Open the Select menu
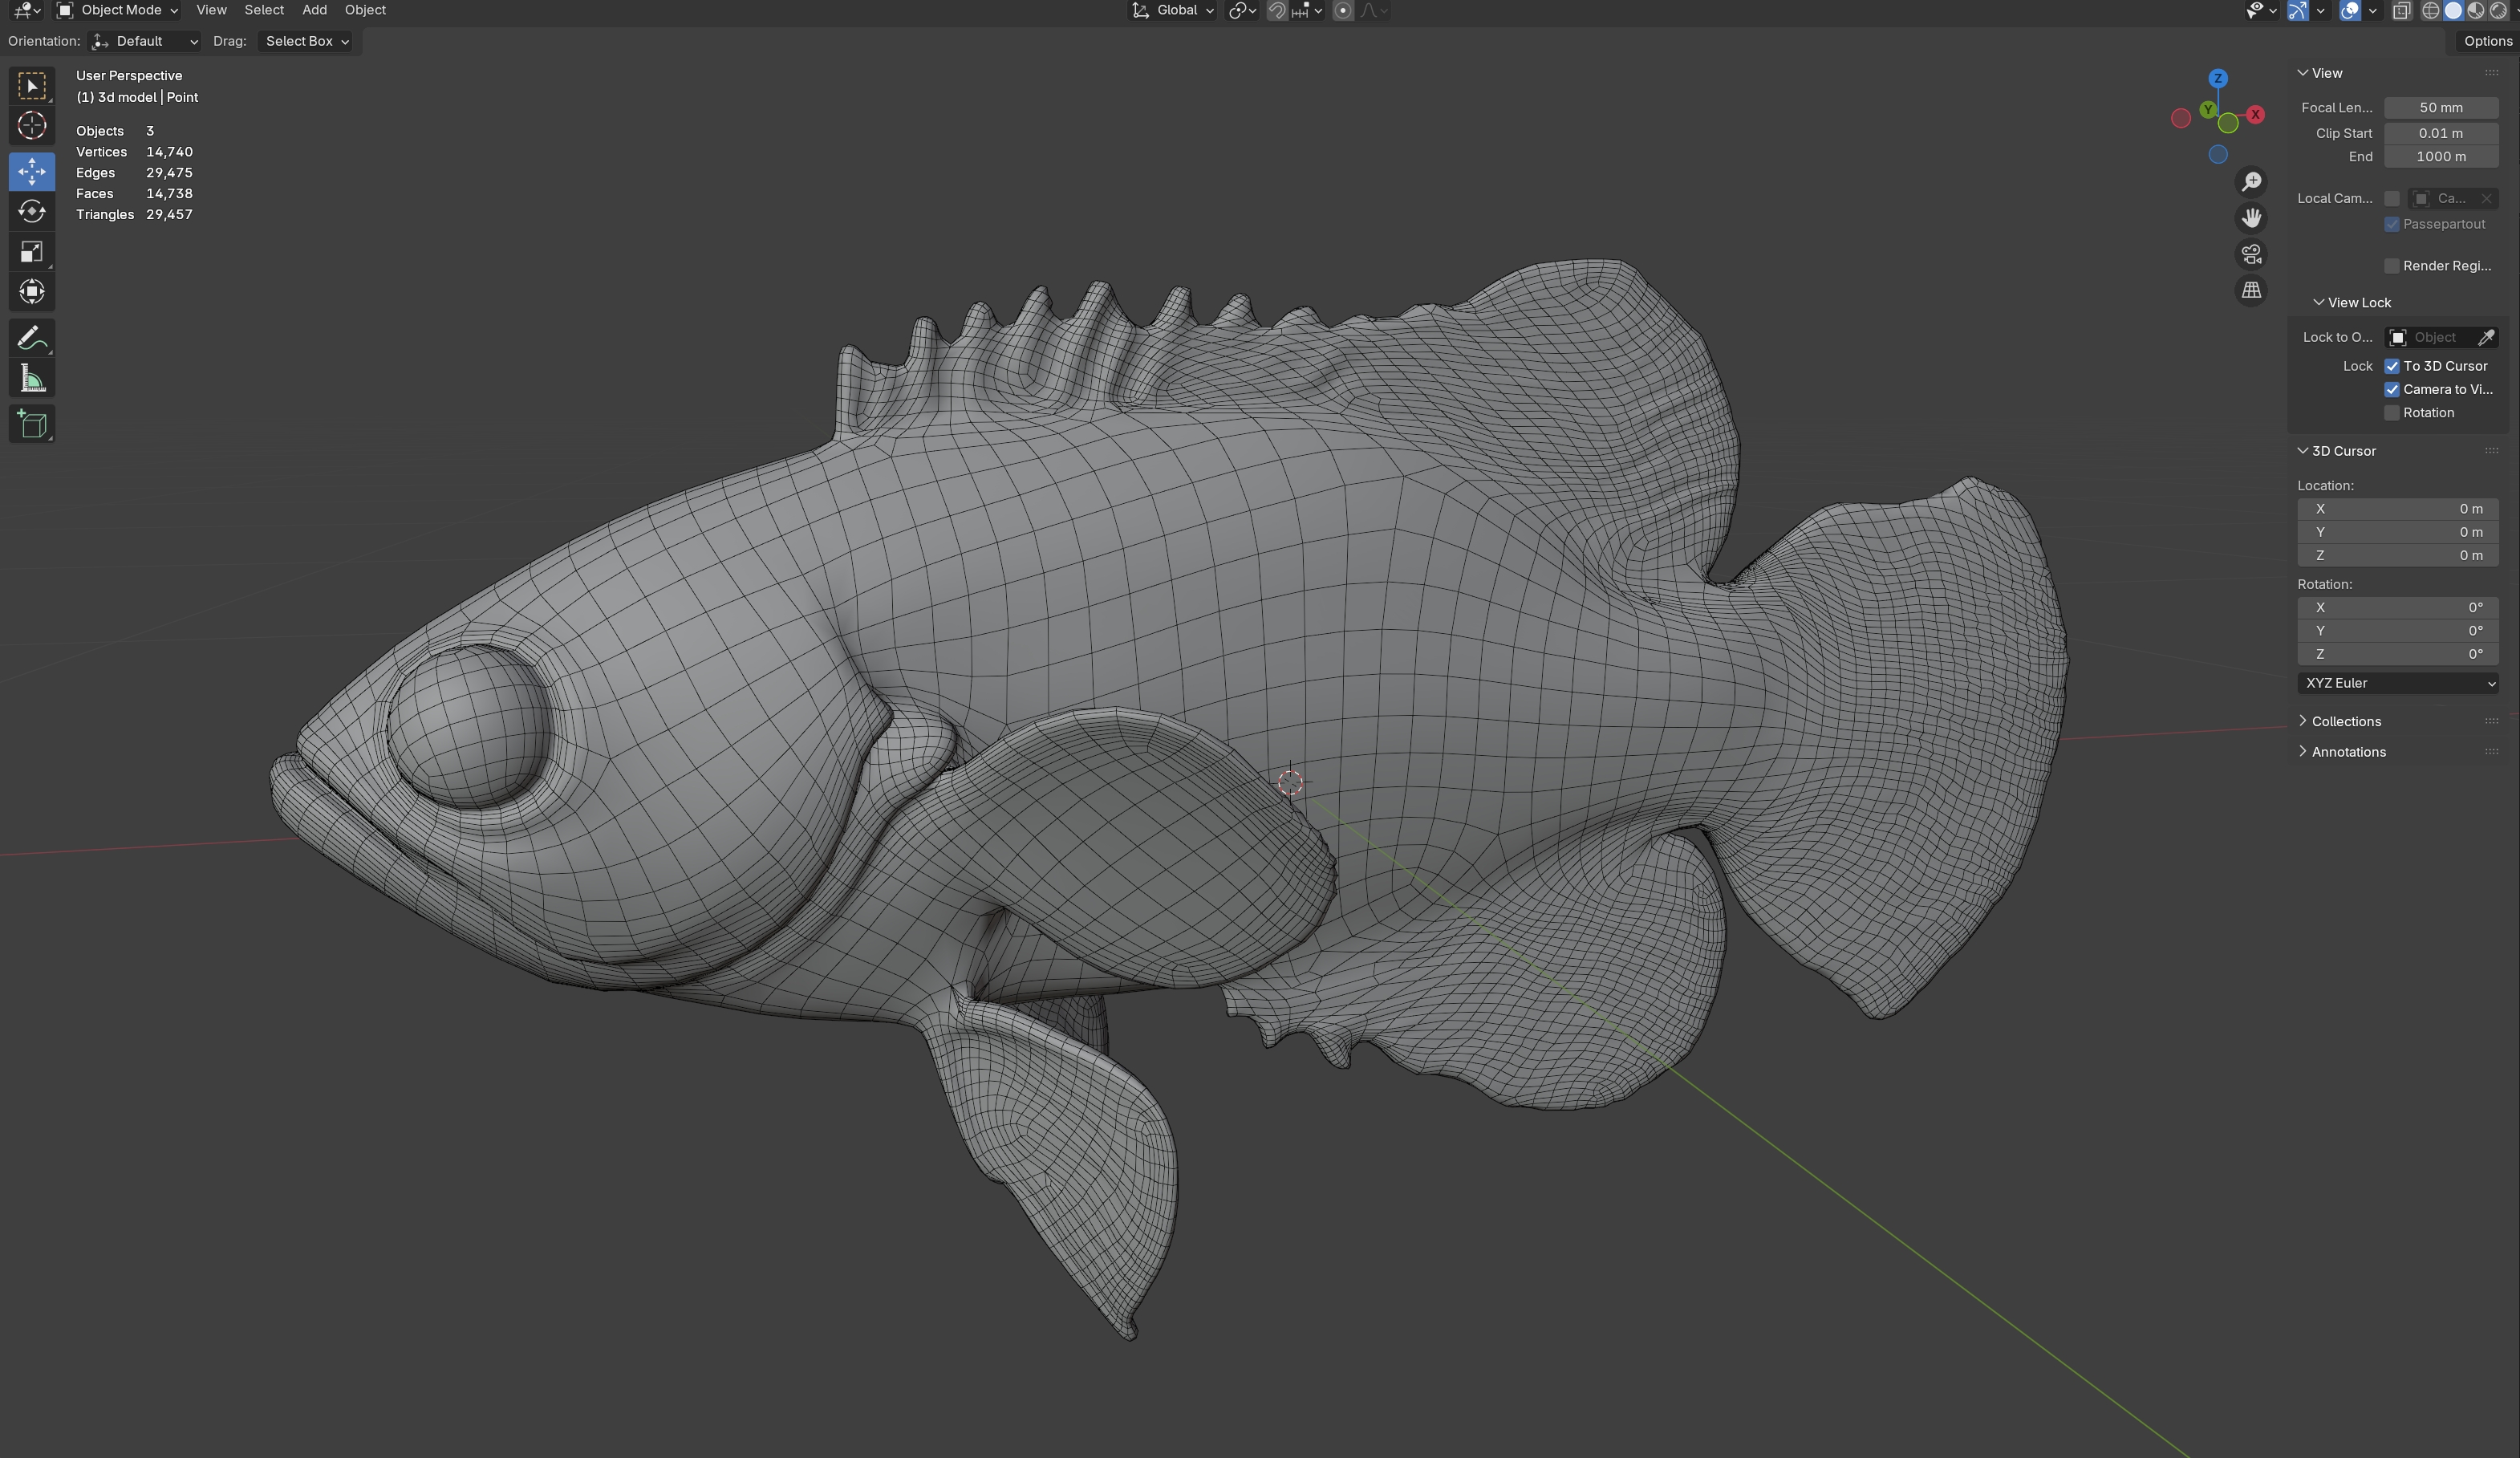This screenshot has height=1458, width=2520. (x=264, y=10)
